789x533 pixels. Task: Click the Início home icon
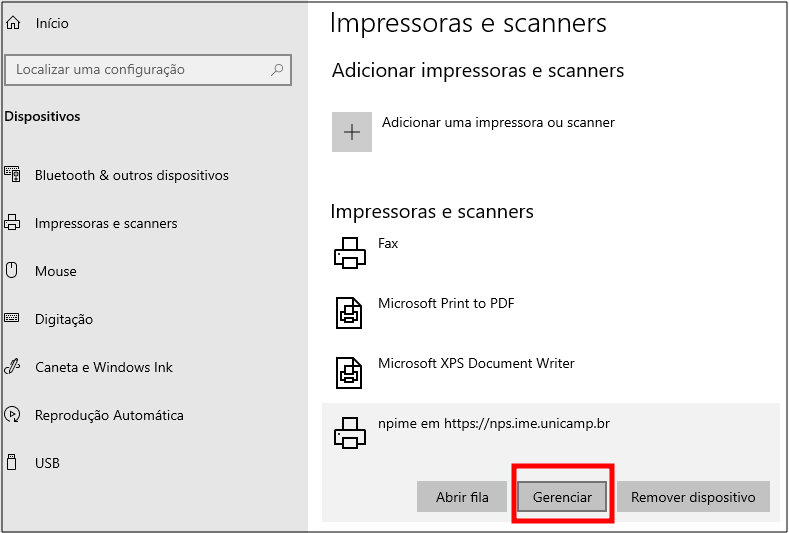pyautogui.click(x=13, y=23)
